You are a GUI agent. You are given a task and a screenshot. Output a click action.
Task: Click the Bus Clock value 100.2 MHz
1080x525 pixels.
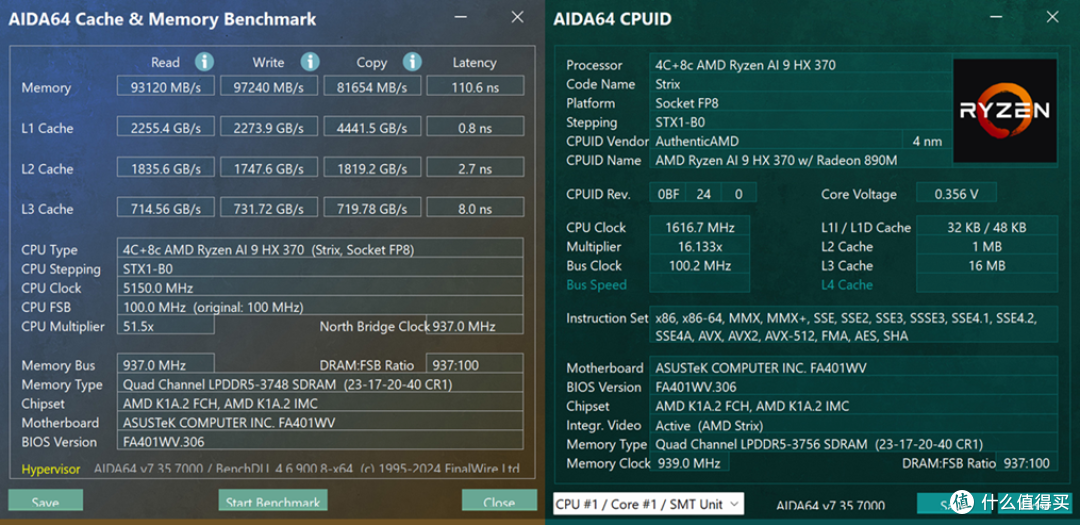click(x=700, y=266)
